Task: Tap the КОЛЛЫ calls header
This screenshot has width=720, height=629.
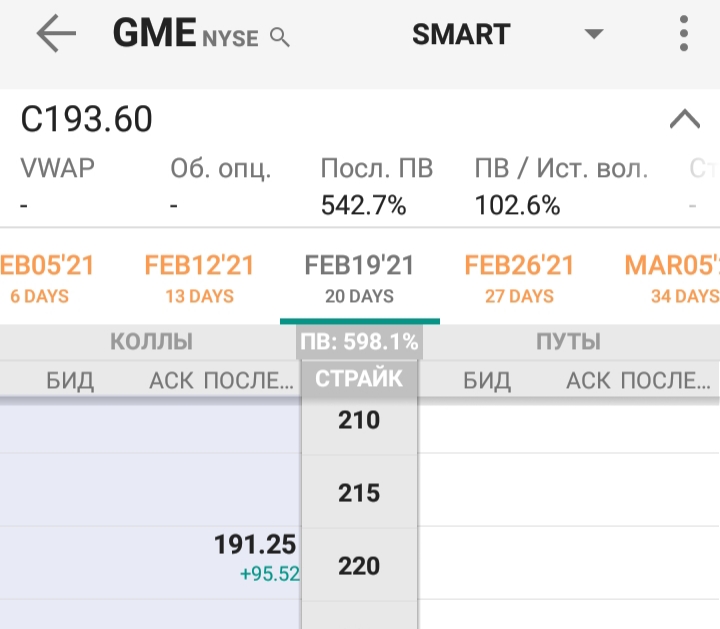Action: [152, 342]
